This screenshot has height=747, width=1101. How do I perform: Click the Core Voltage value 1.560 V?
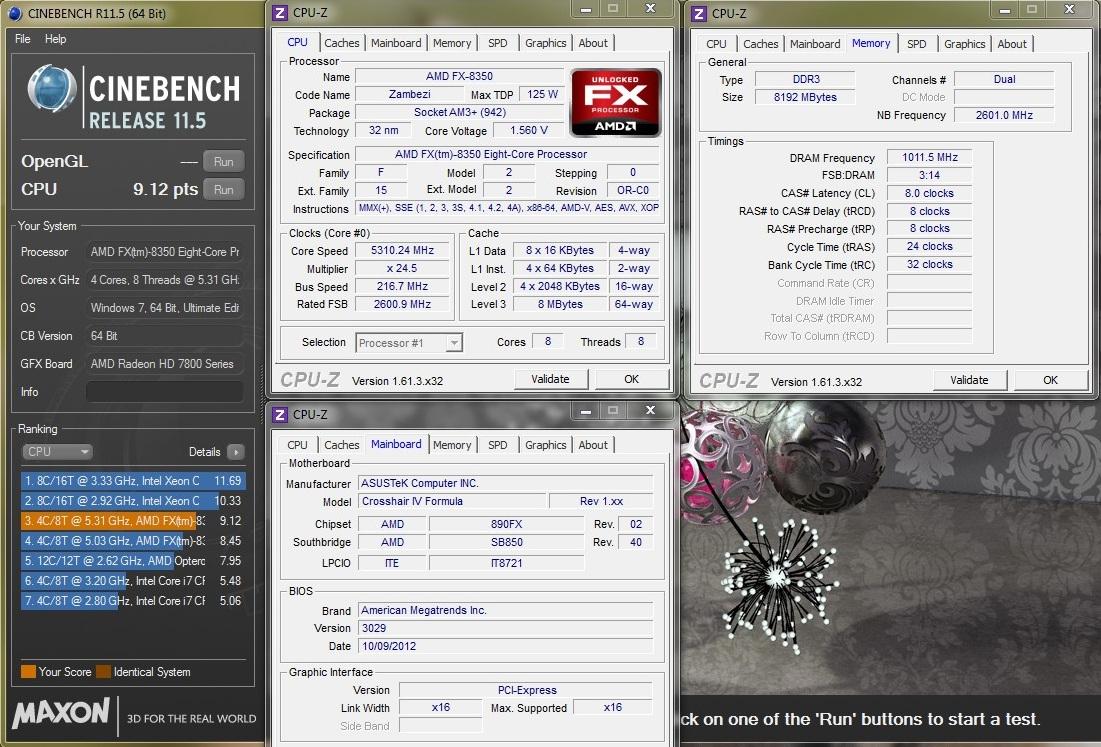[528, 131]
